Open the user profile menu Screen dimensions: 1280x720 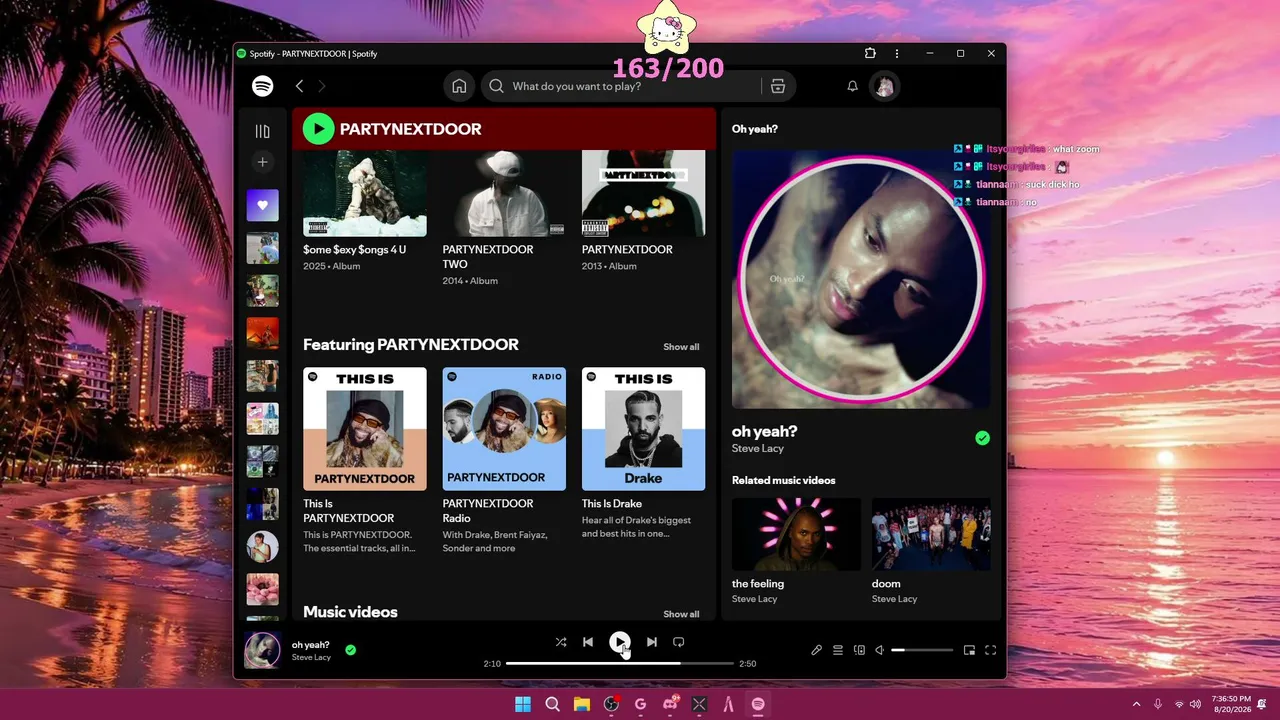pyautogui.click(x=884, y=86)
